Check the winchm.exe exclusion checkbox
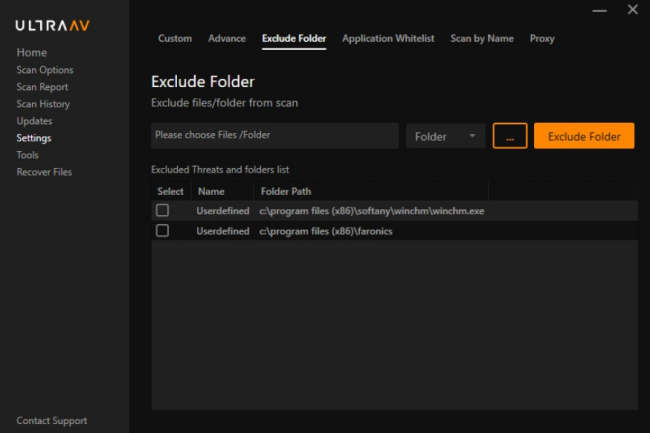650x433 pixels. click(x=162, y=210)
